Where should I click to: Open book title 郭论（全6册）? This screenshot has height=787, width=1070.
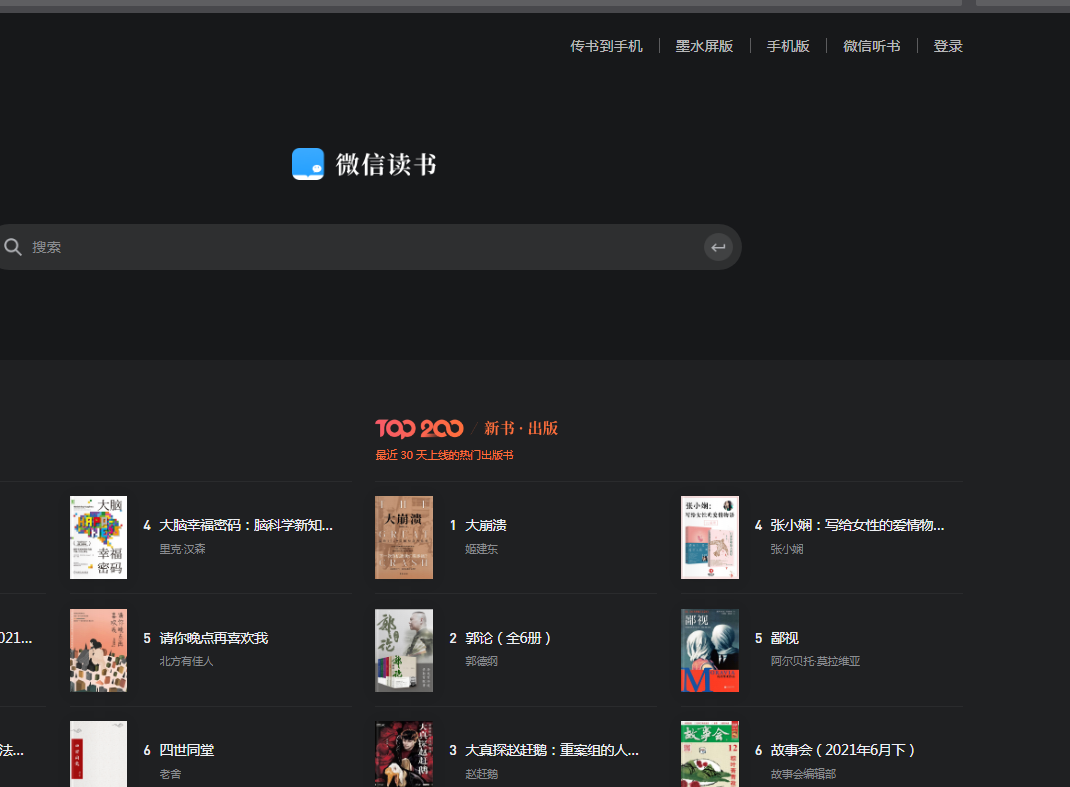tap(508, 638)
